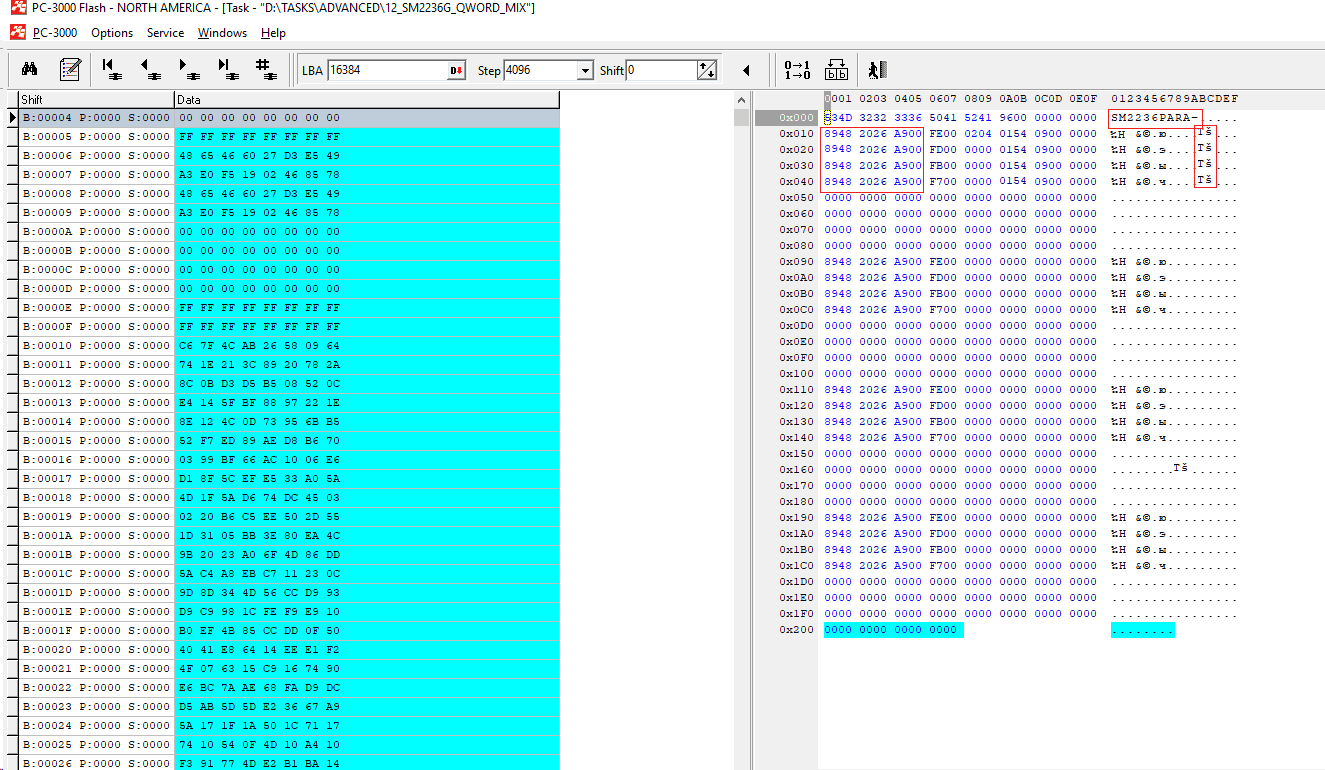Open the notes checklist toolbar icon

click(x=70, y=70)
